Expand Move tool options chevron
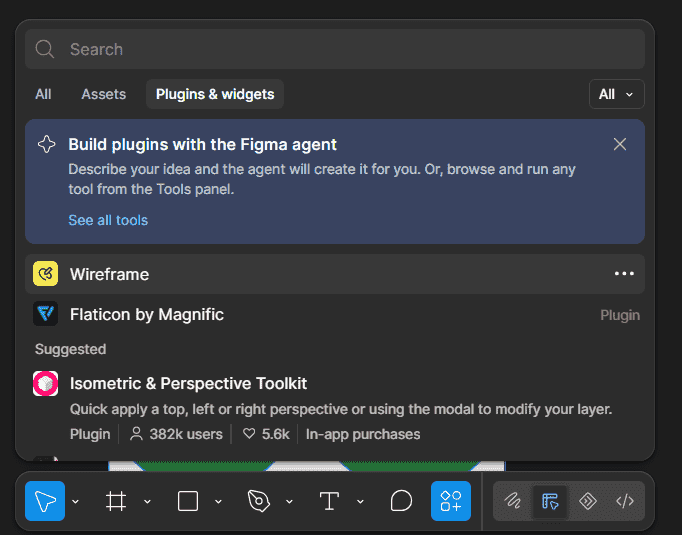The height and width of the screenshot is (535, 682). click(x=75, y=502)
